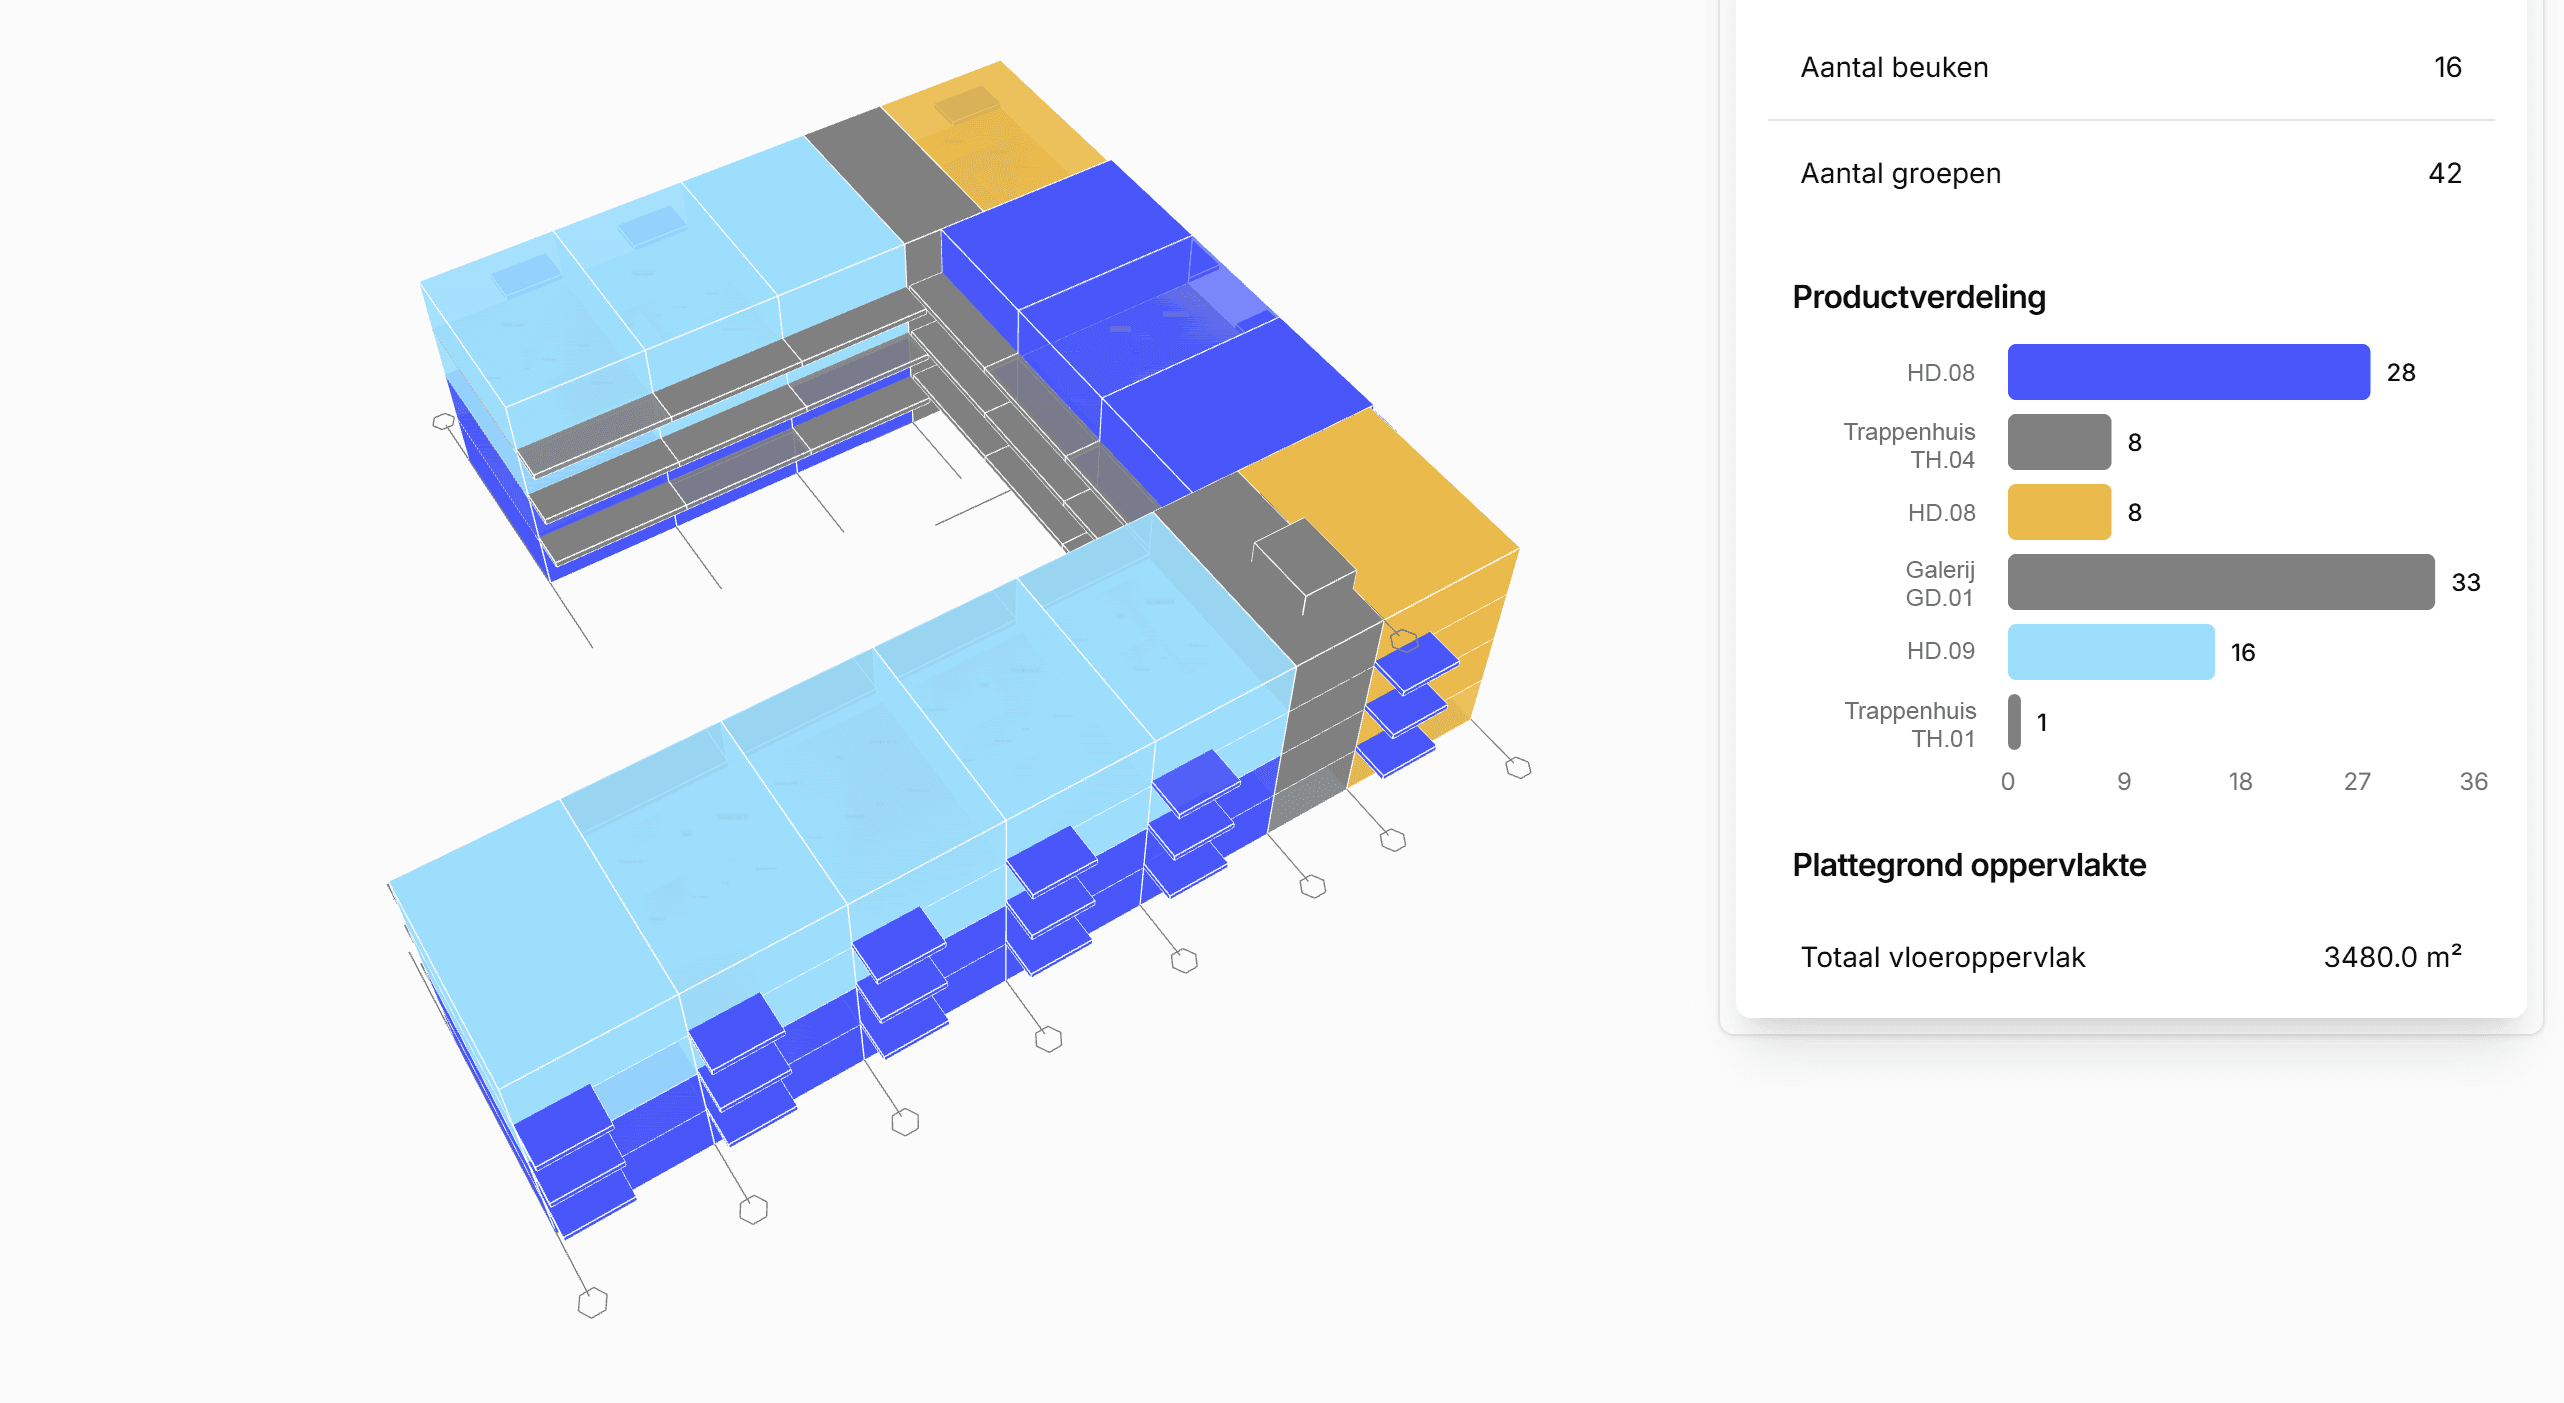Click hexagon marker overlapping the yellow block balconies
Screen dimensions: 2564x1403
(1404, 640)
